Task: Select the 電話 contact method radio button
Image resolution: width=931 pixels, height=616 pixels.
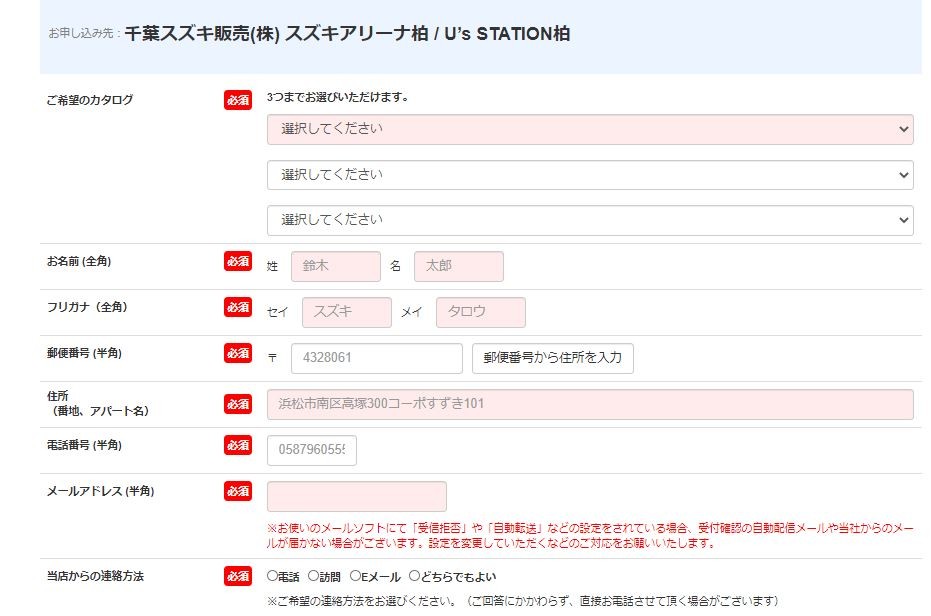Action: point(273,577)
